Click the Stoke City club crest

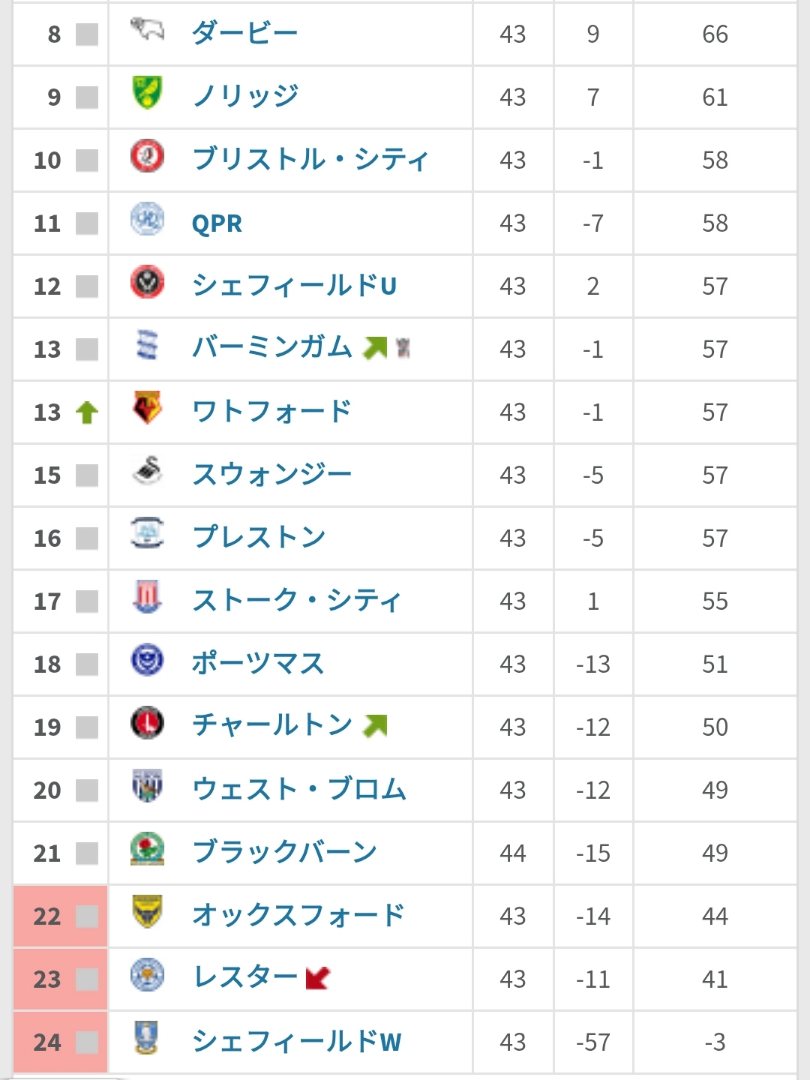click(147, 599)
